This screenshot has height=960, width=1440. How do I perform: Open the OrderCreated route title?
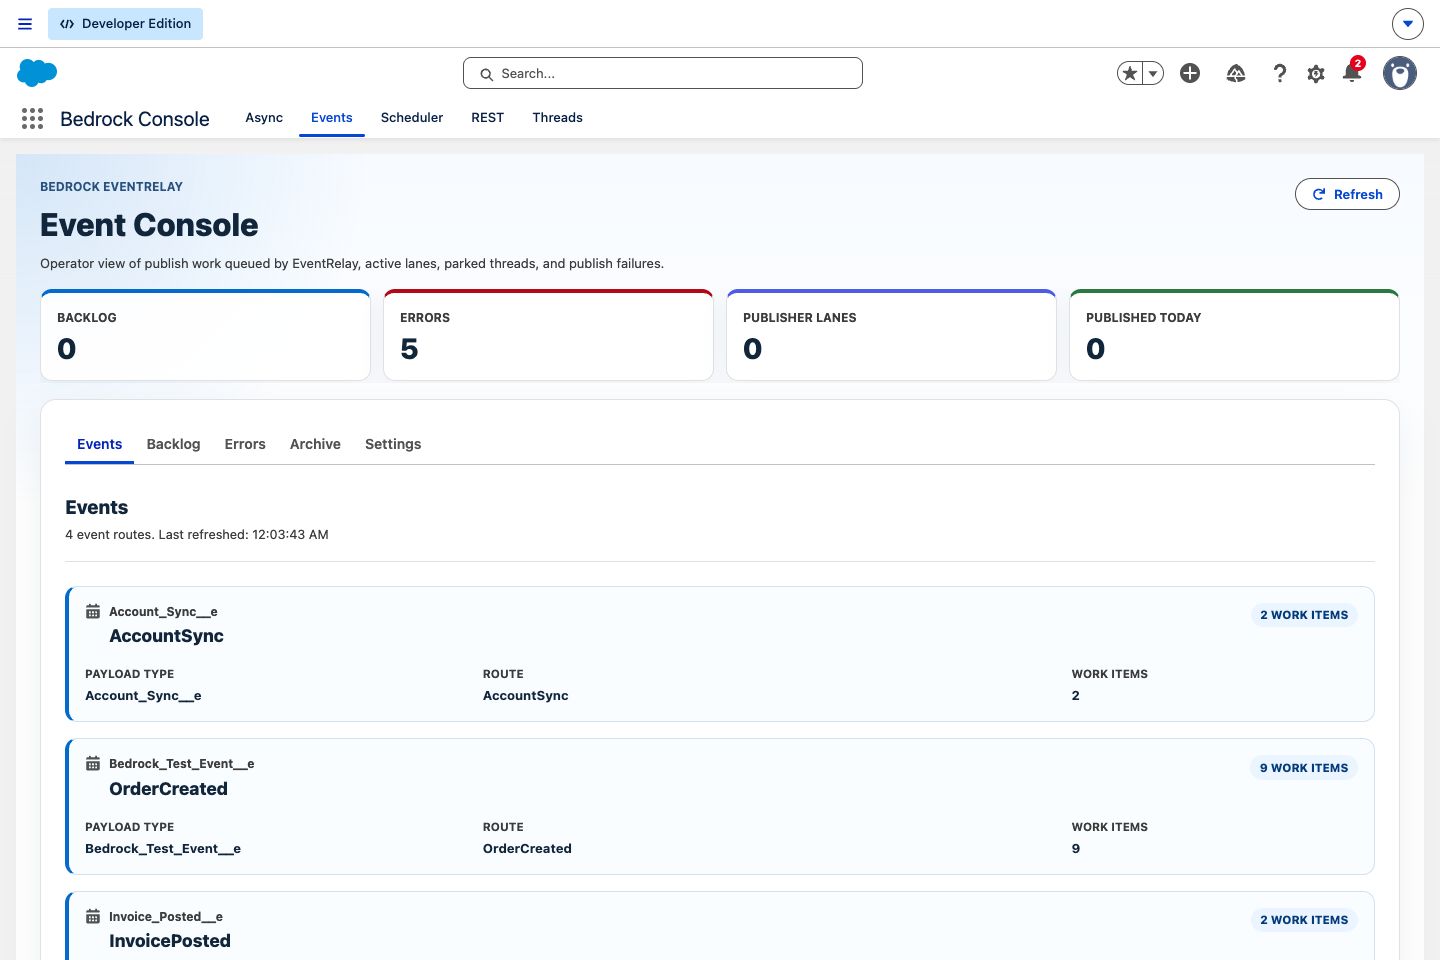(x=169, y=789)
